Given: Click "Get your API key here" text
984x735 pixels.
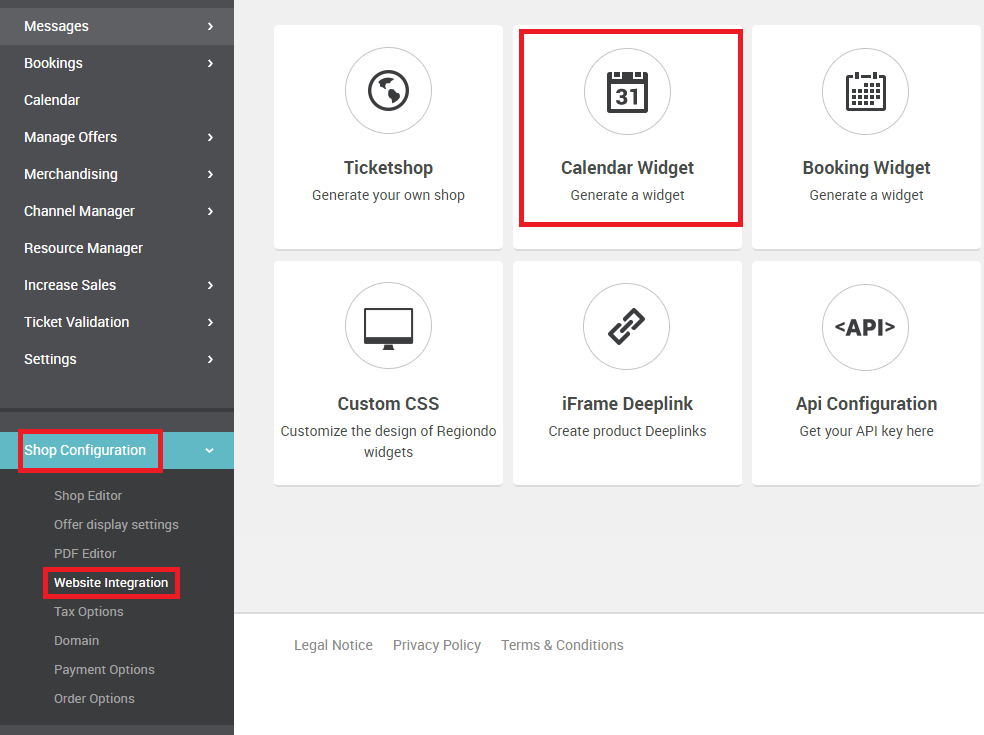Looking at the screenshot, I should pos(866,431).
